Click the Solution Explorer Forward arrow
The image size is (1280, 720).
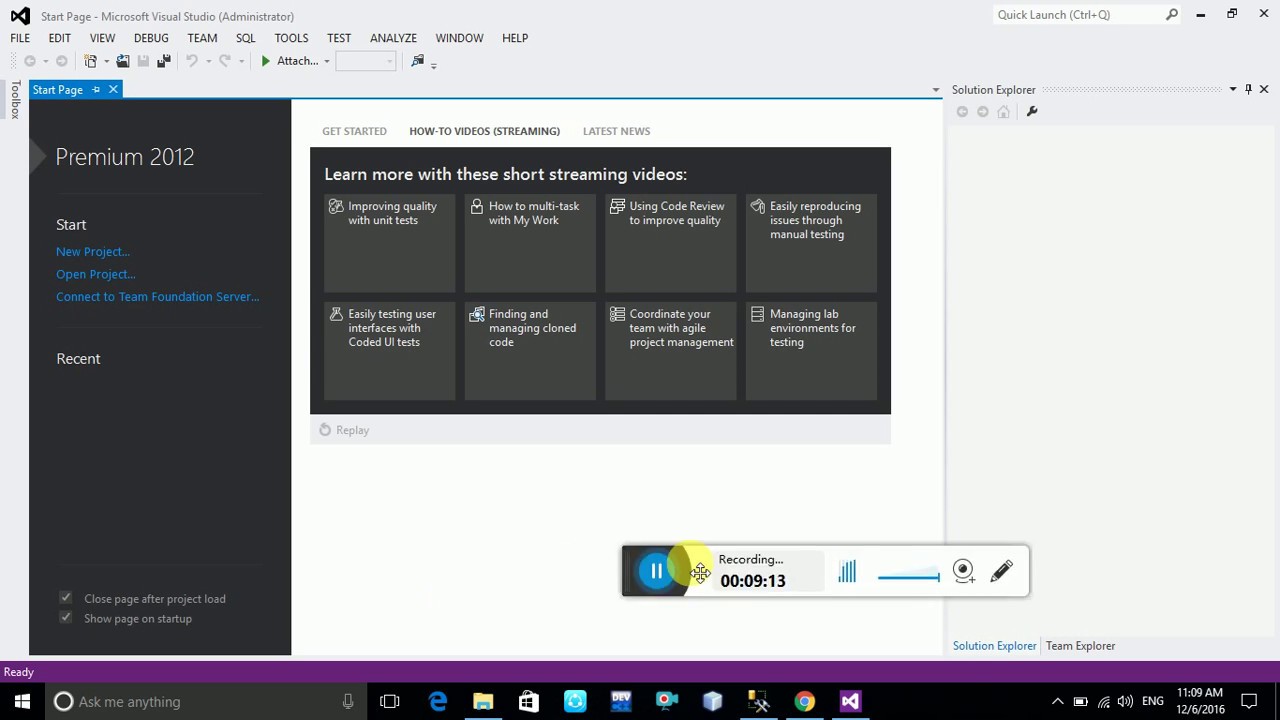tap(983, 112)
